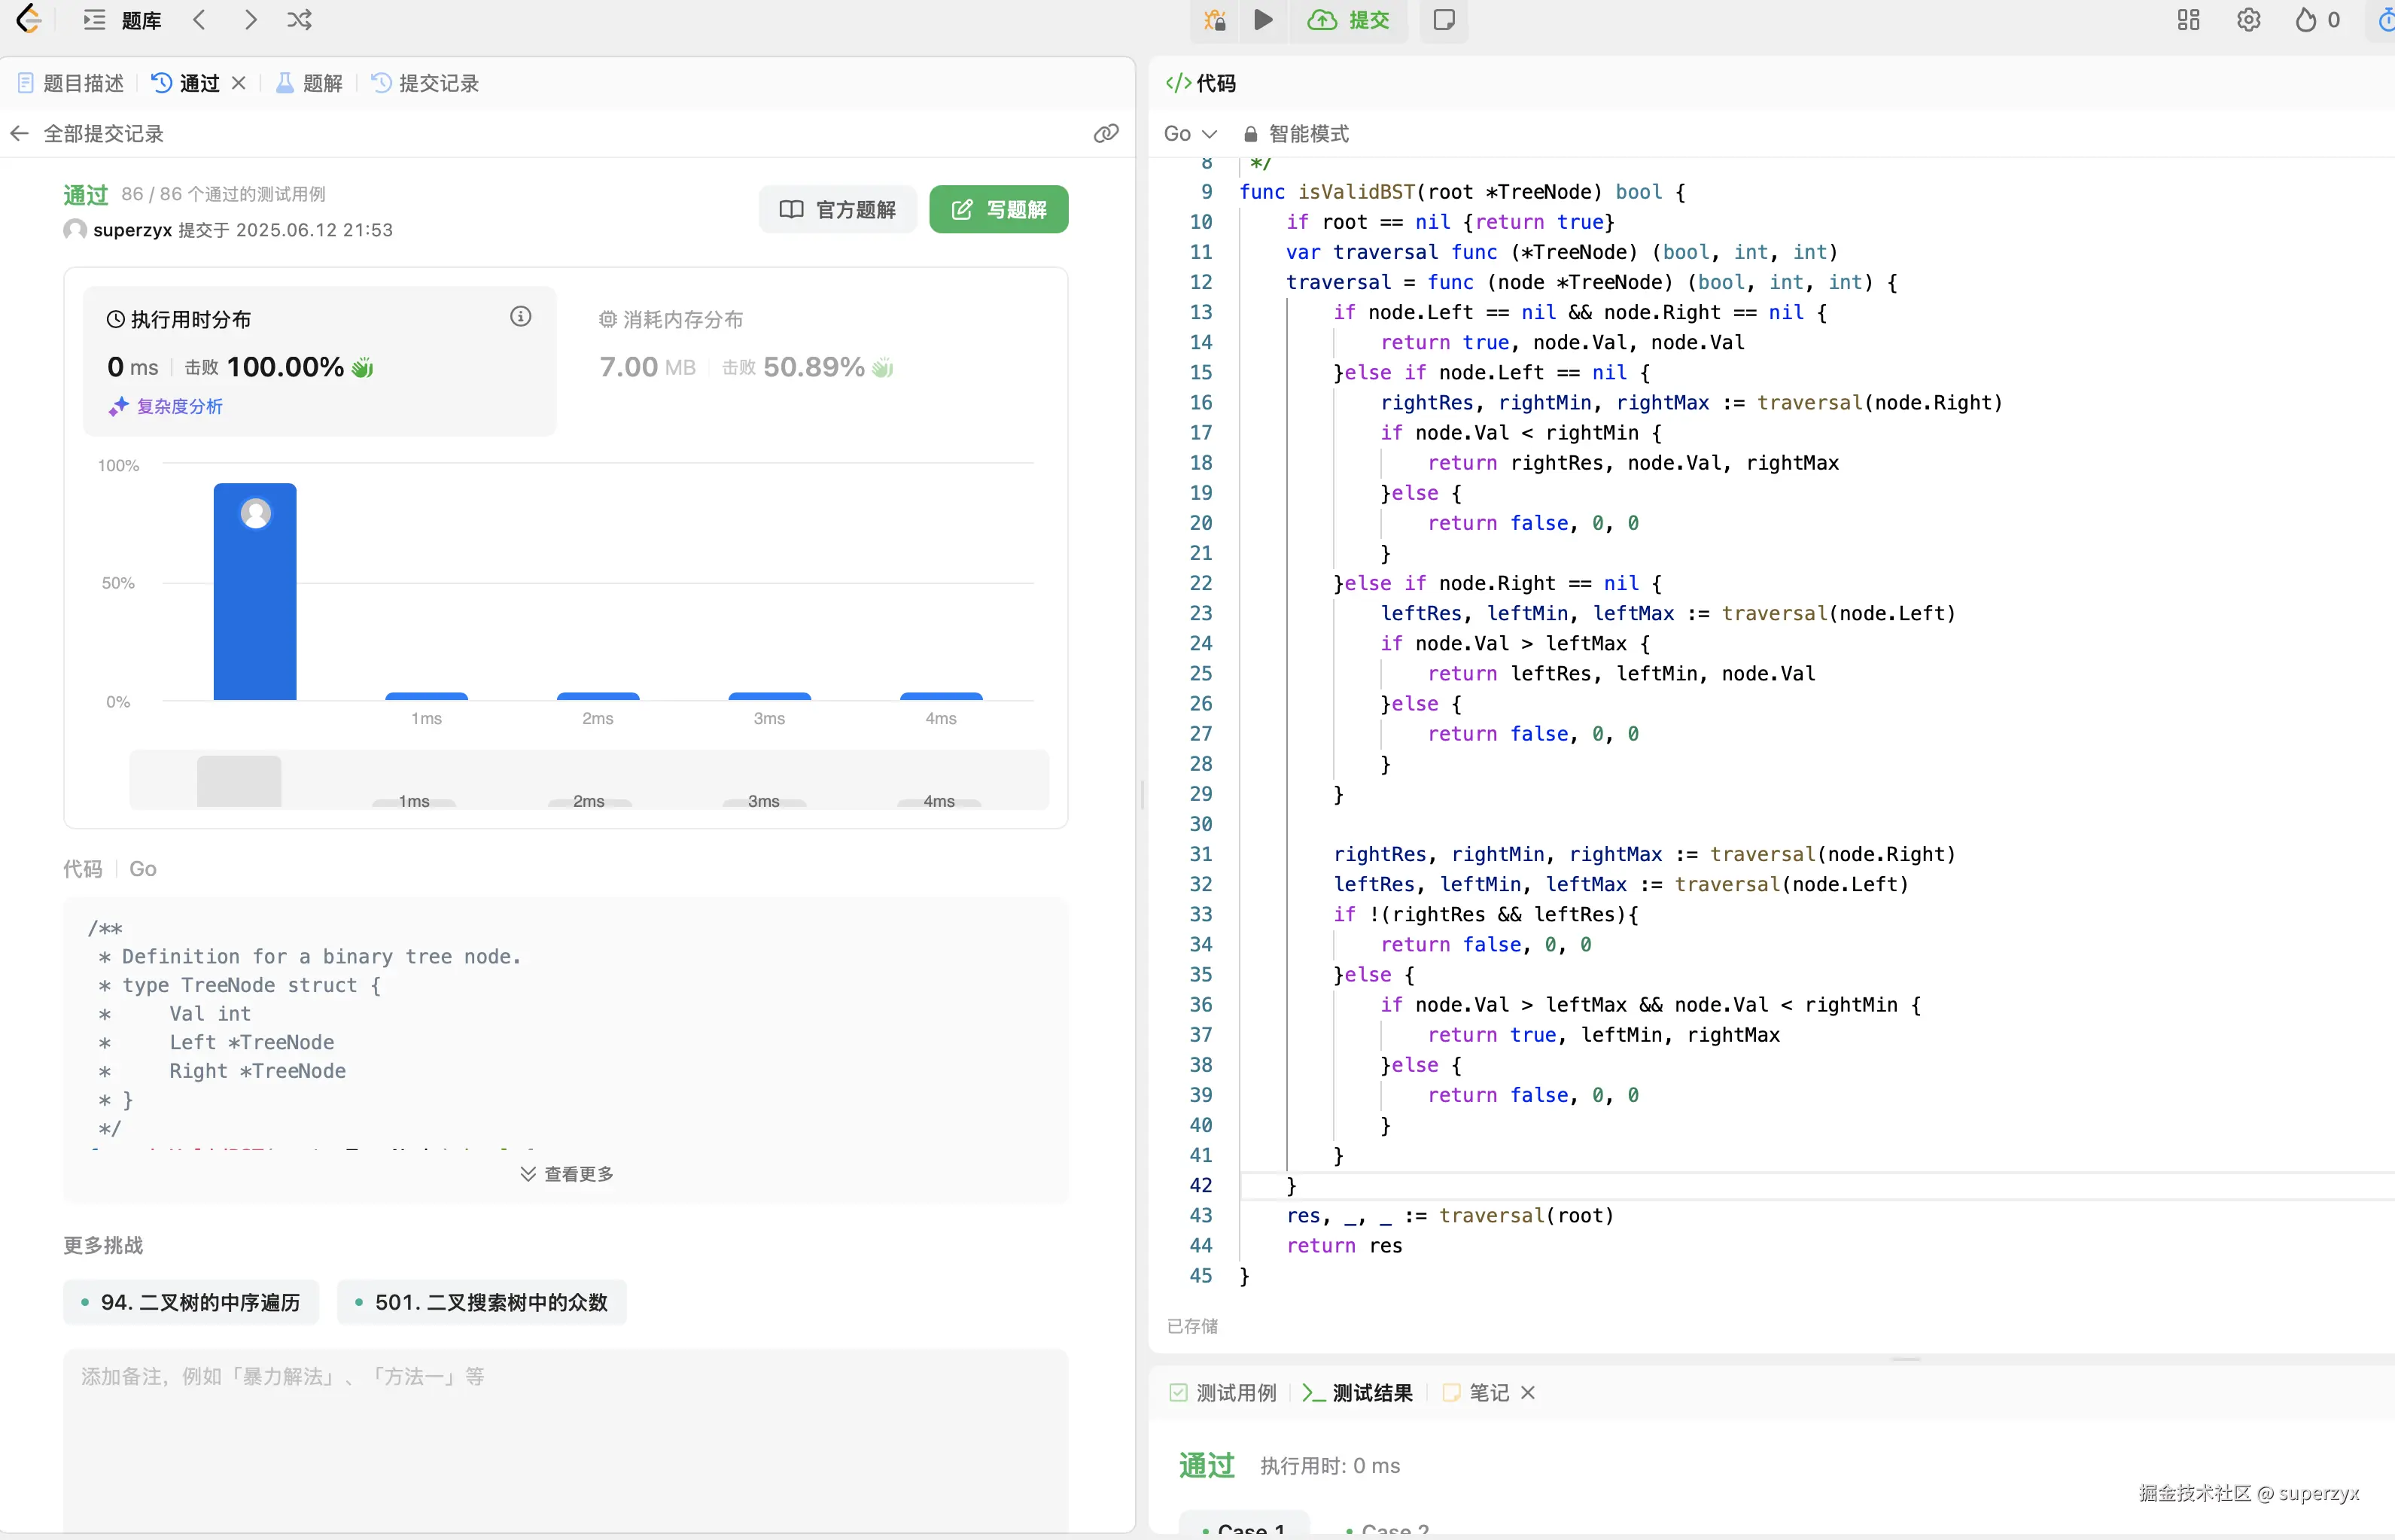Open the debugger icon in toolbar
This screenshot has height=1540, width=2395.
pos(1215,20)
